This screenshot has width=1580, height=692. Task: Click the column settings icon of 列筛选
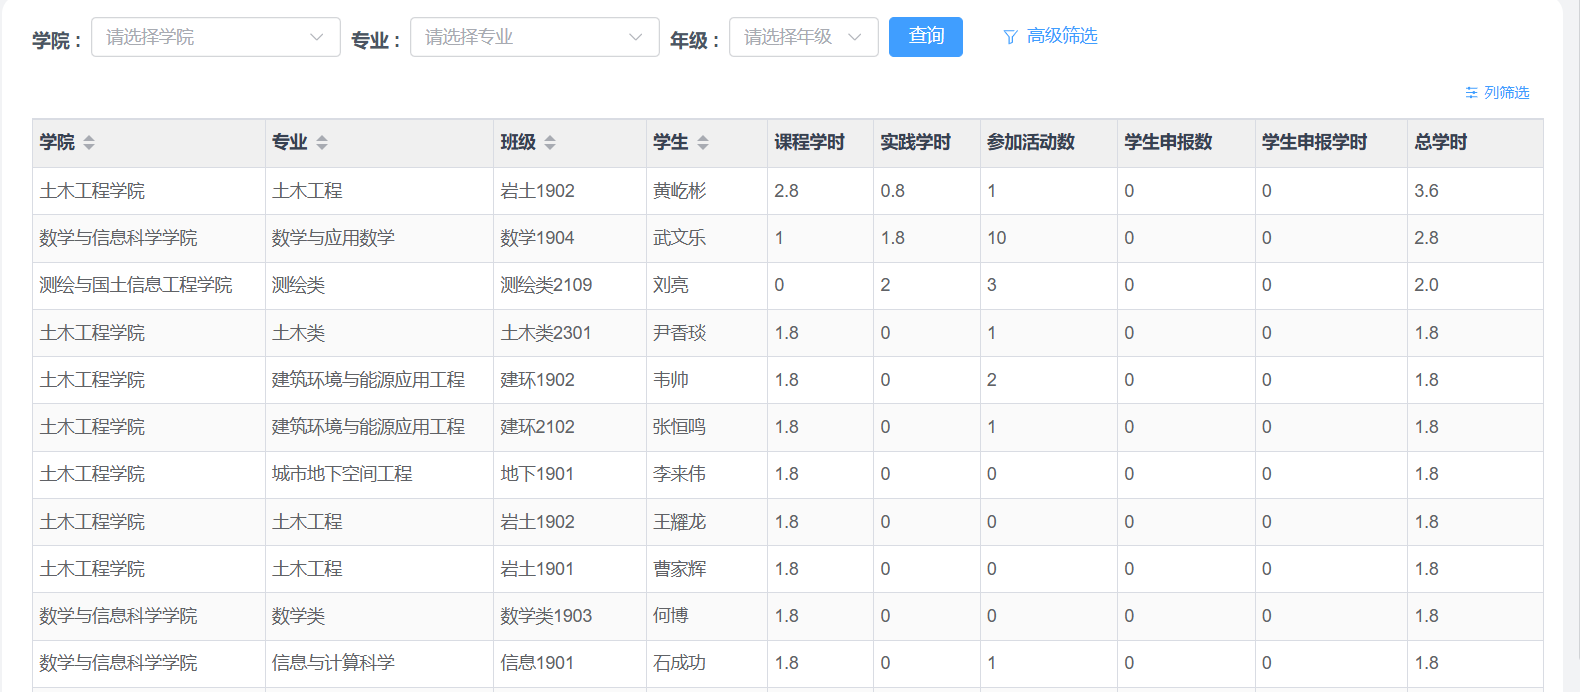tap(1471, 93)
